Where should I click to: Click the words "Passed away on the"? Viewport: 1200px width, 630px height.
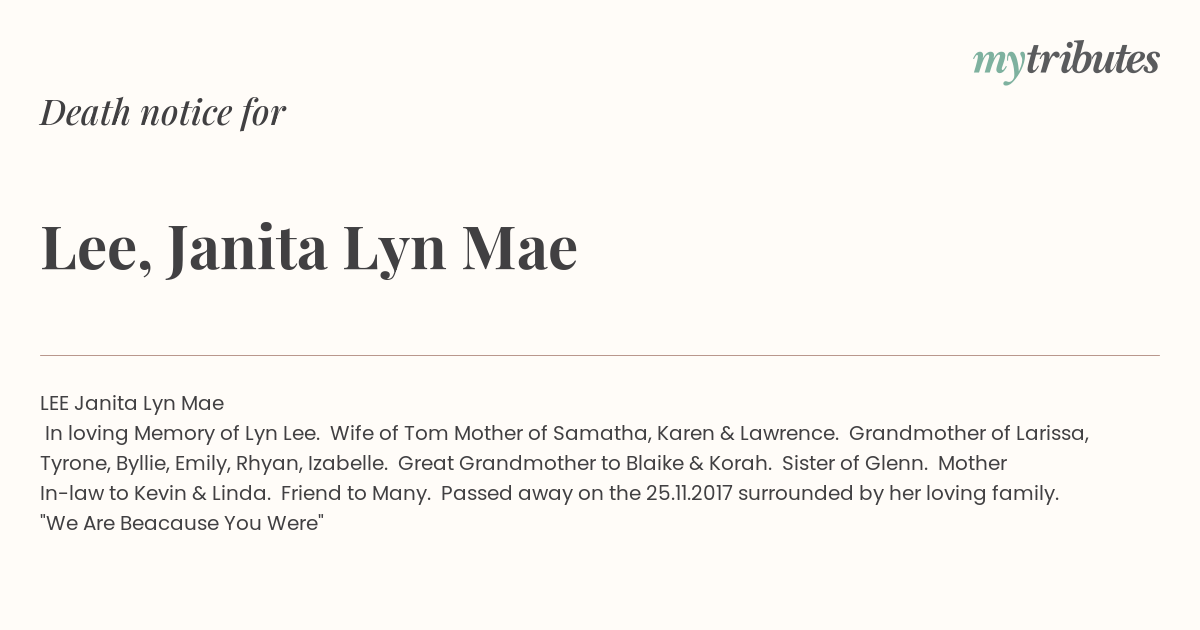(x=540, y=494)
